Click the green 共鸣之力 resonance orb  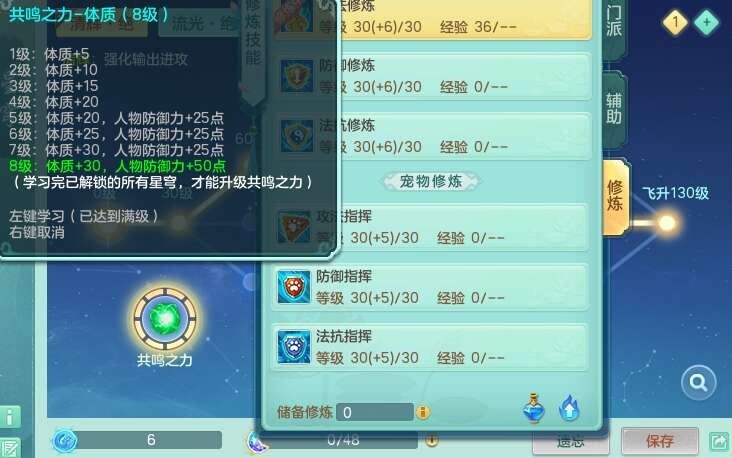click(x=165, y=319)
